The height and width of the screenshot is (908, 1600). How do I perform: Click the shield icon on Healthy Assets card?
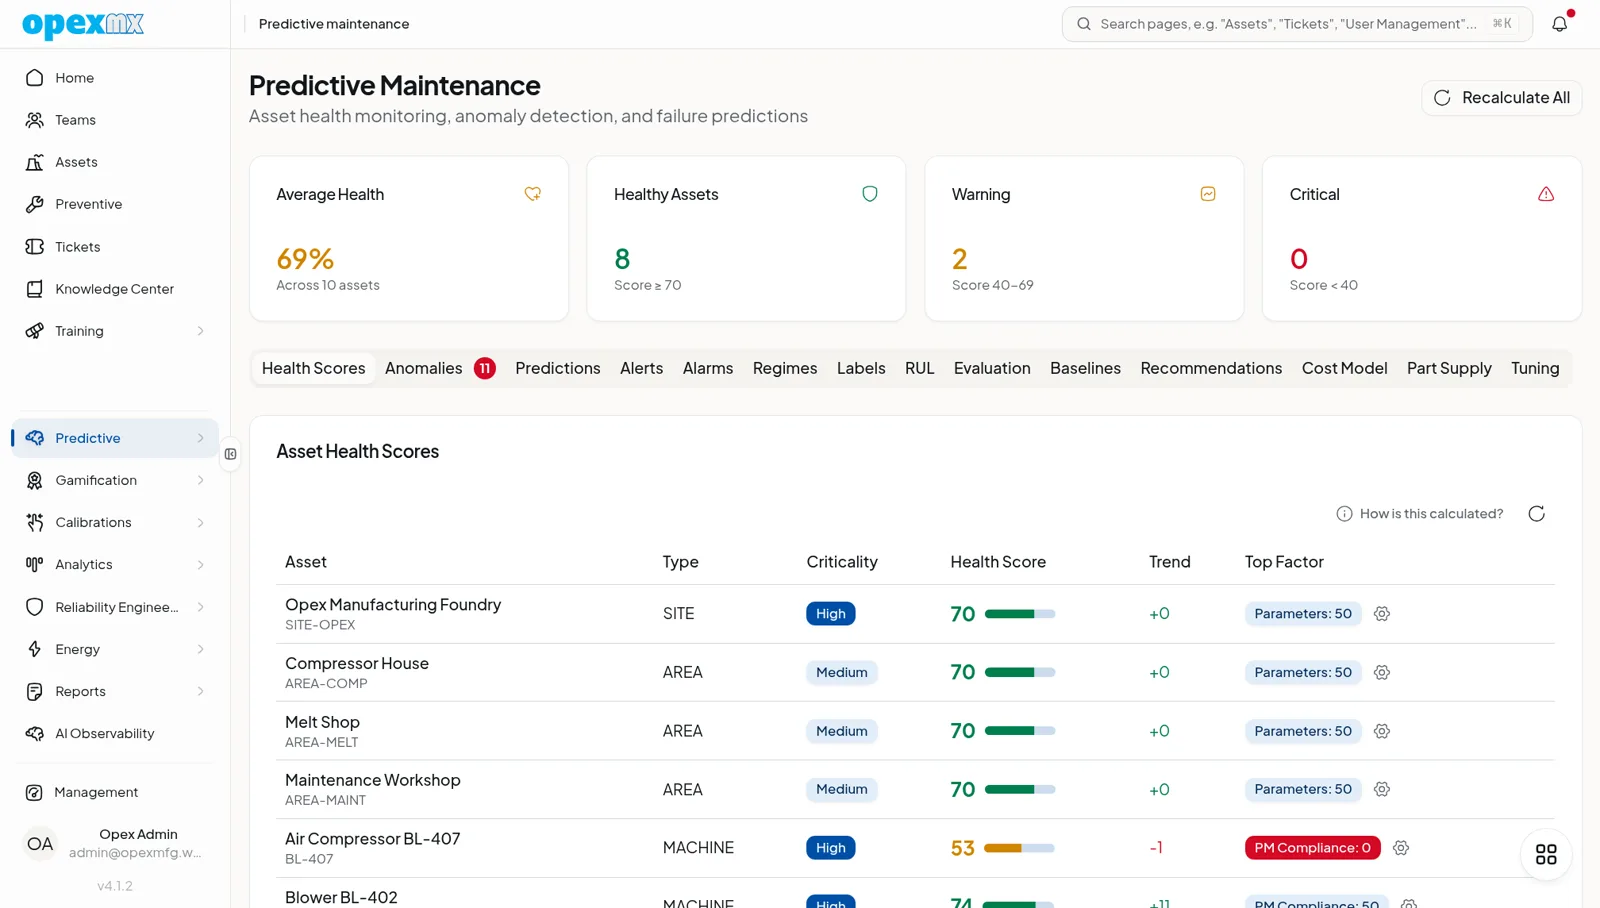click(x=870, y=194)
